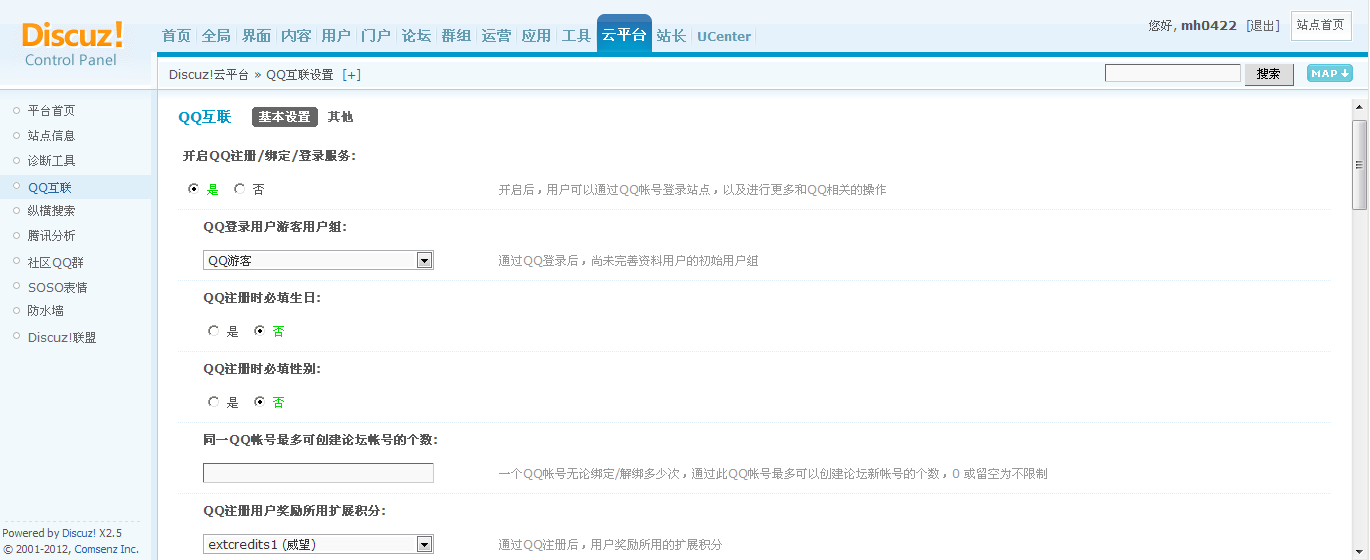Open the 用户 top menu
The width and height of the screenshot is (1370, 560).
point(336,36)
